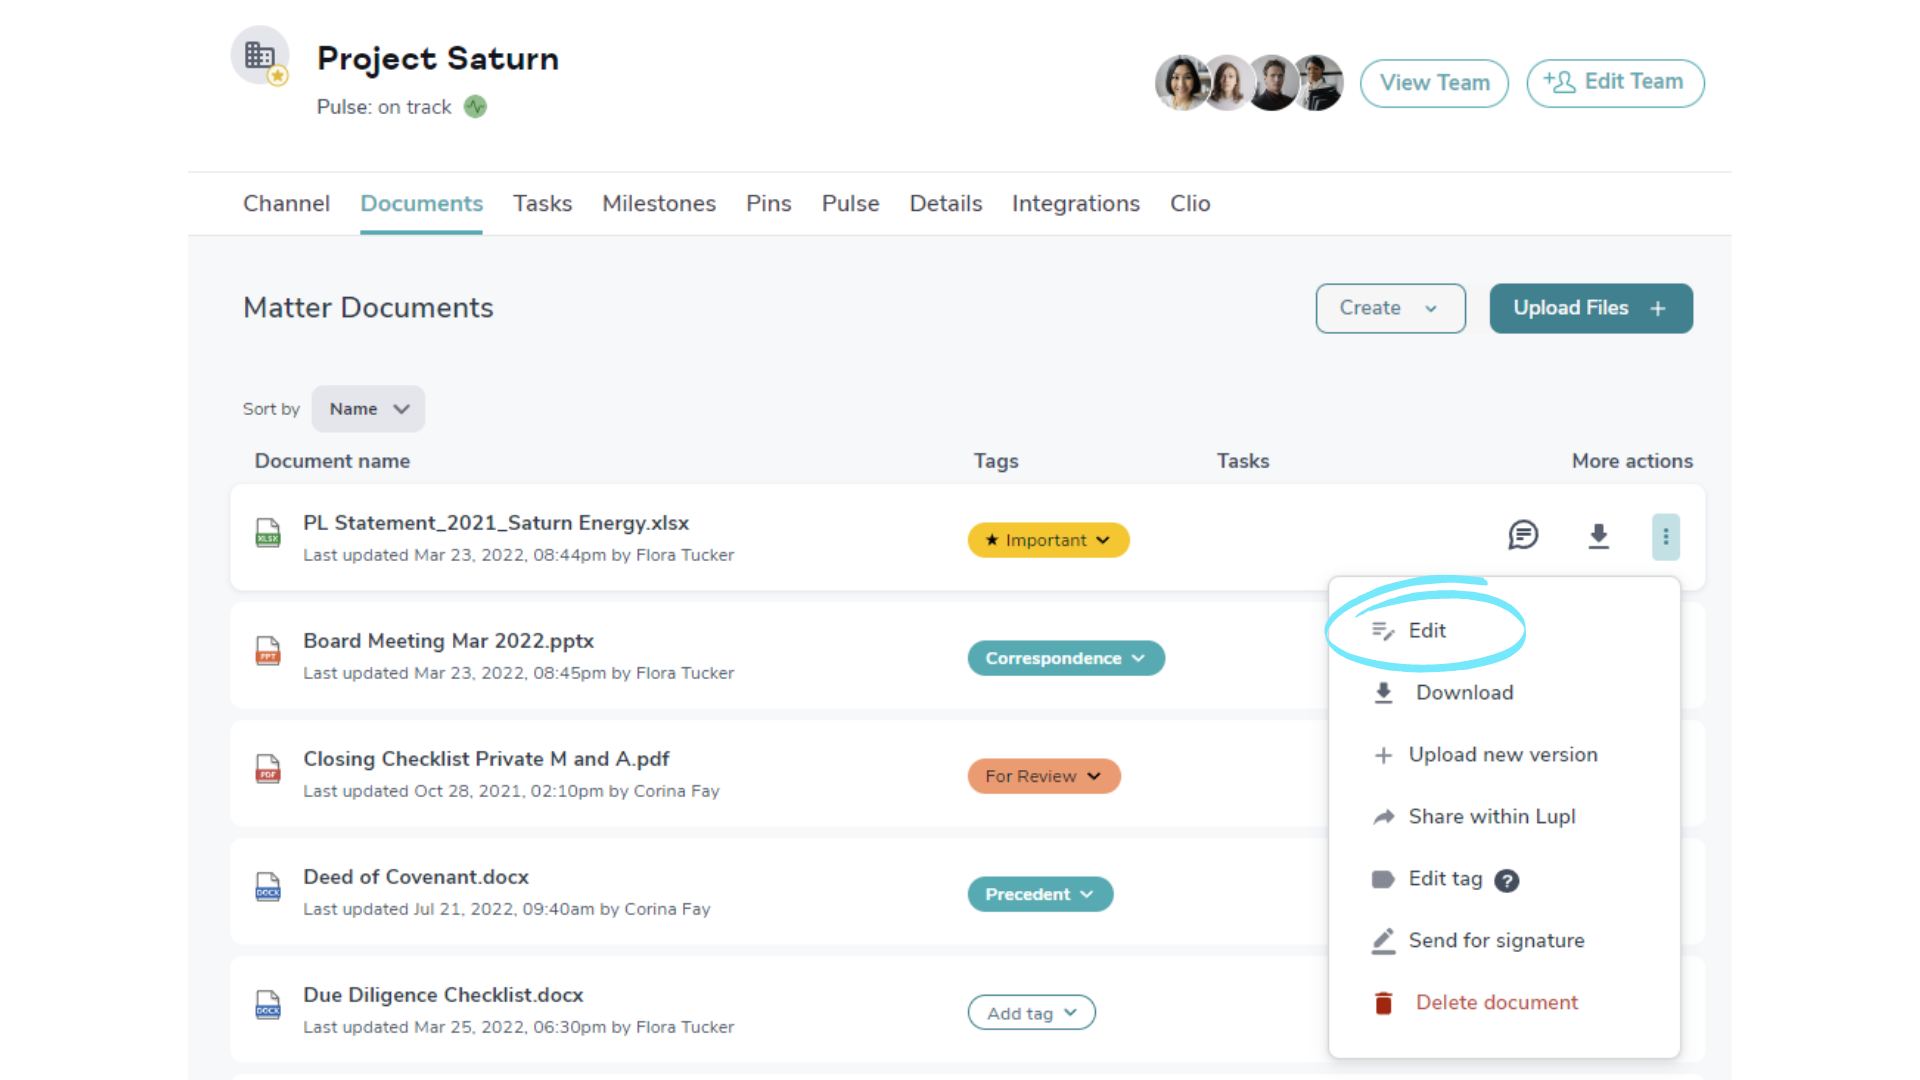This screenshot has height=1080, width=1920.
Task: Select Delete document from menu
Action: [x=1495, y=1002]
